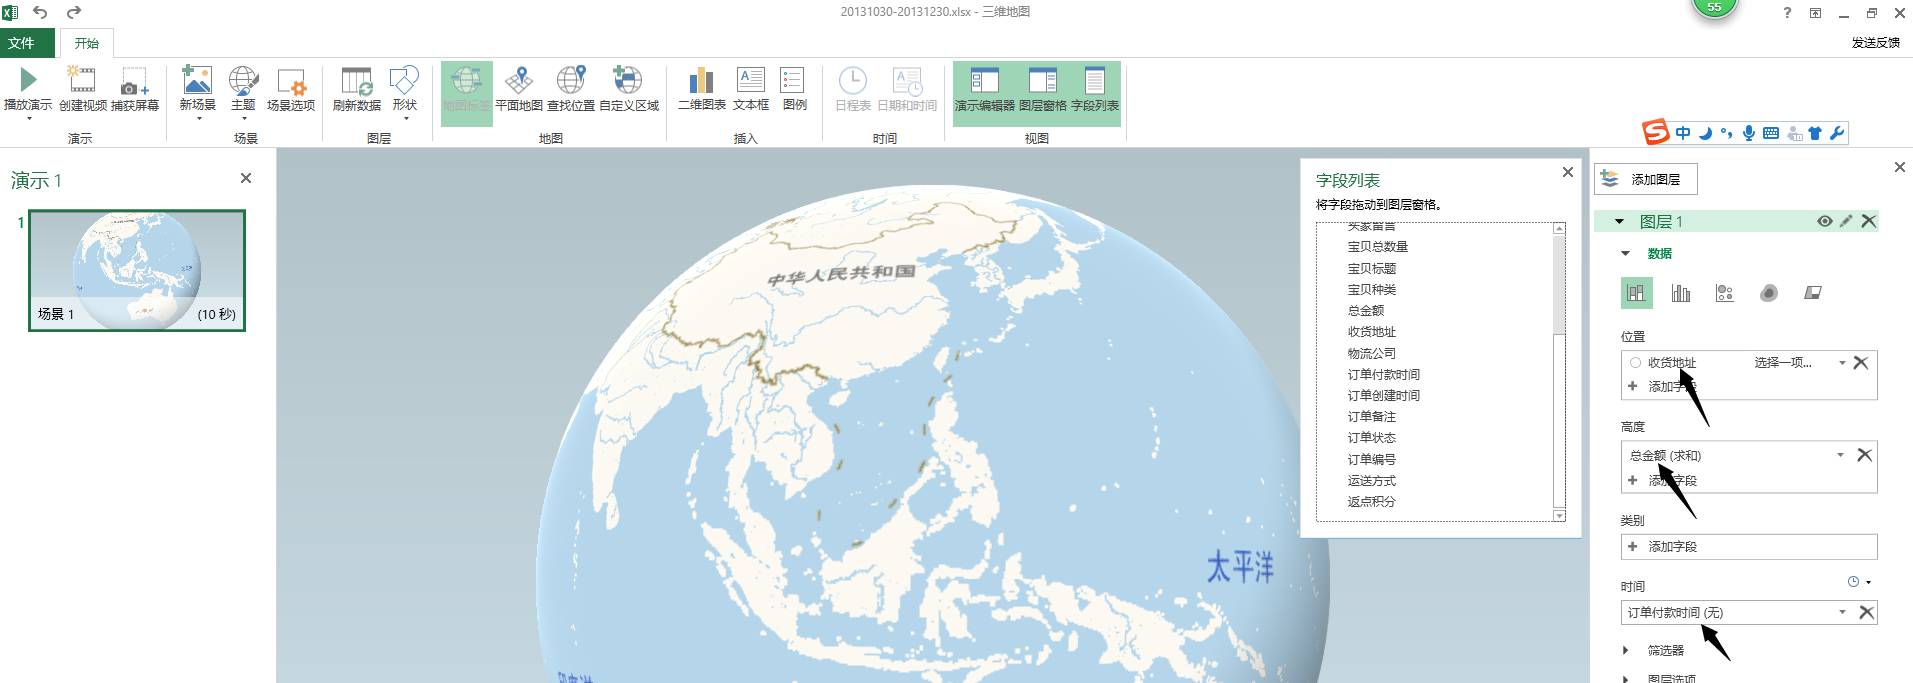Insert a 二维图表 2D chart
The width and height of the screenshot is (1913, 683).
[702, 90]
